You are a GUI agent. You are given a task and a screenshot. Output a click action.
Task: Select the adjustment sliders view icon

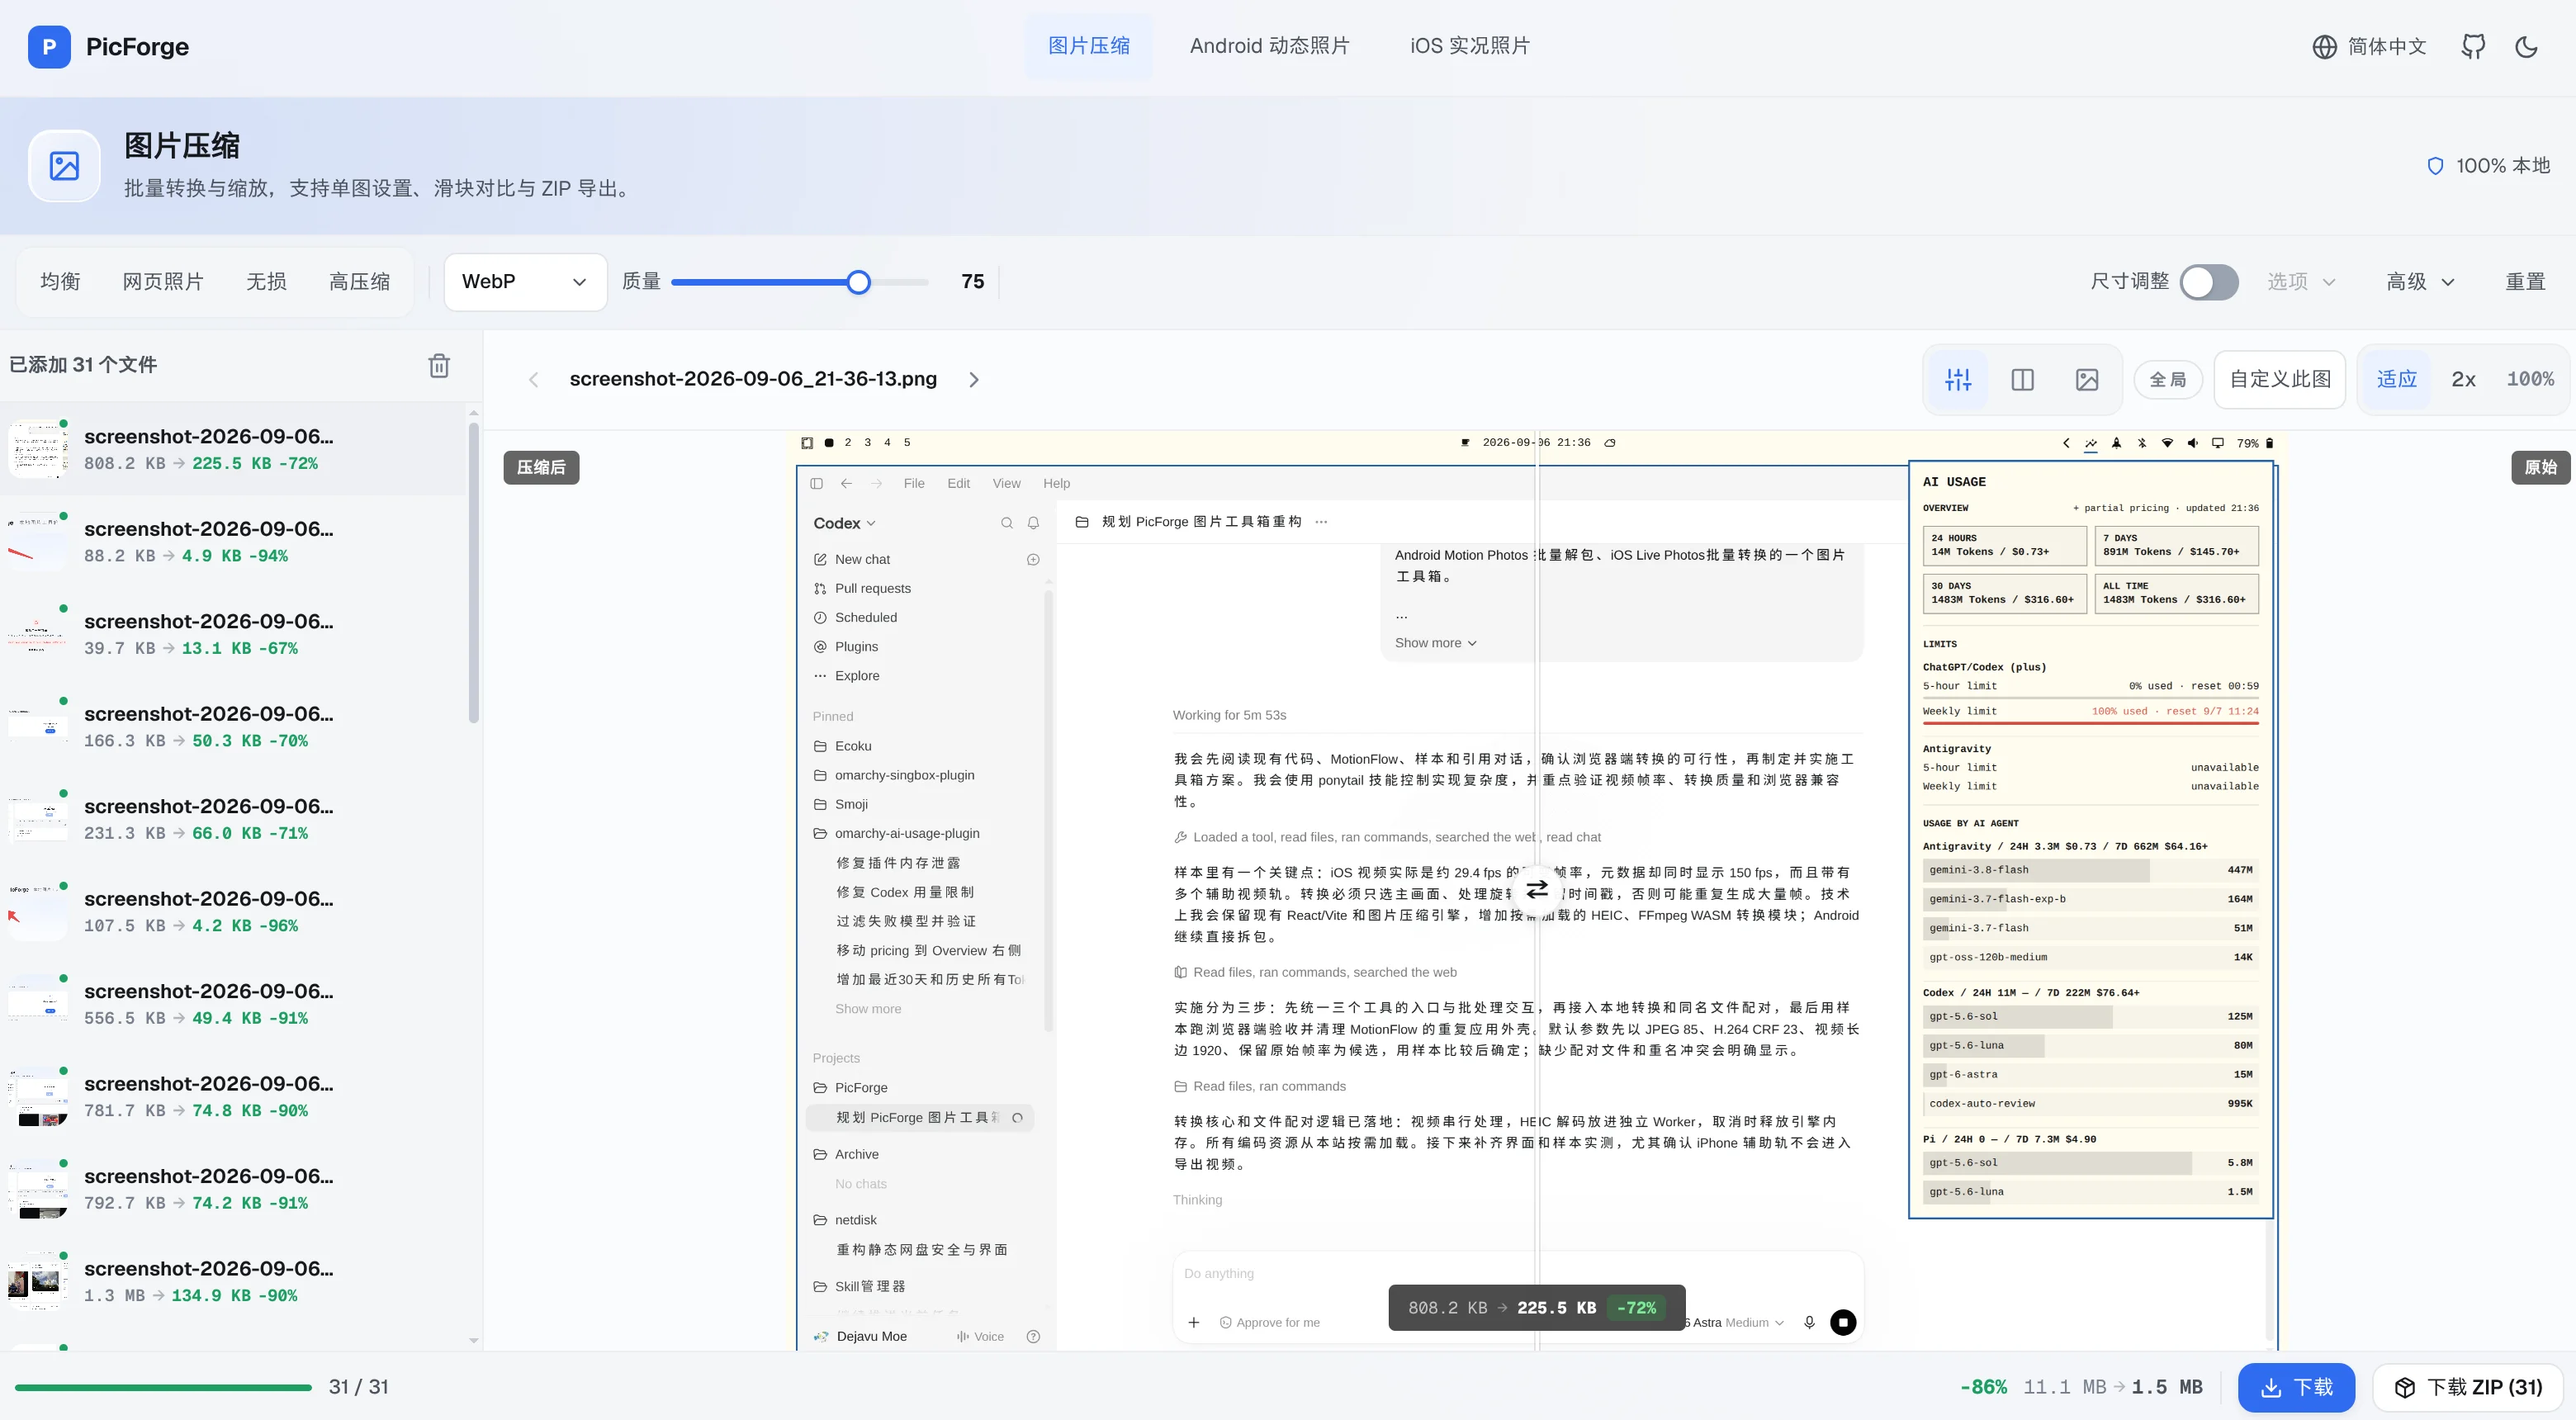[x=1958, y=379]
